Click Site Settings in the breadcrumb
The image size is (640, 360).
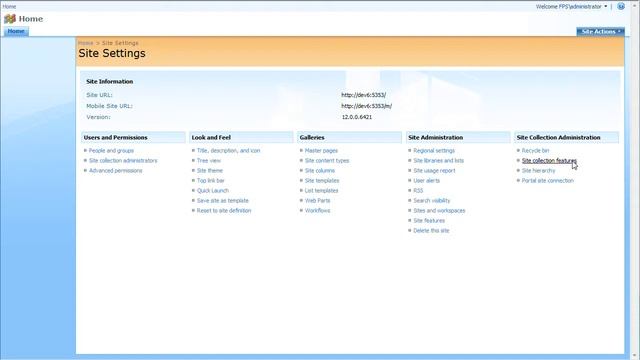pyautogui.click(x=120, y=43)
